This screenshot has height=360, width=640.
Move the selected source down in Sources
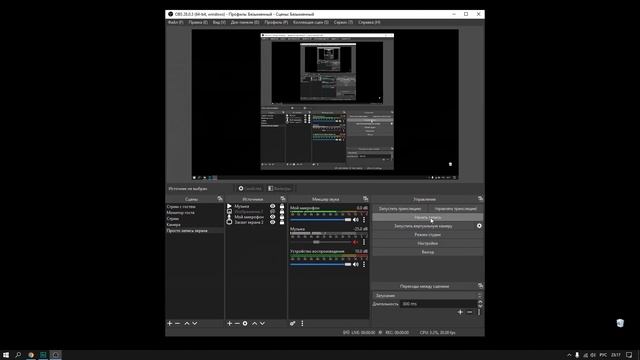(262, 323)
